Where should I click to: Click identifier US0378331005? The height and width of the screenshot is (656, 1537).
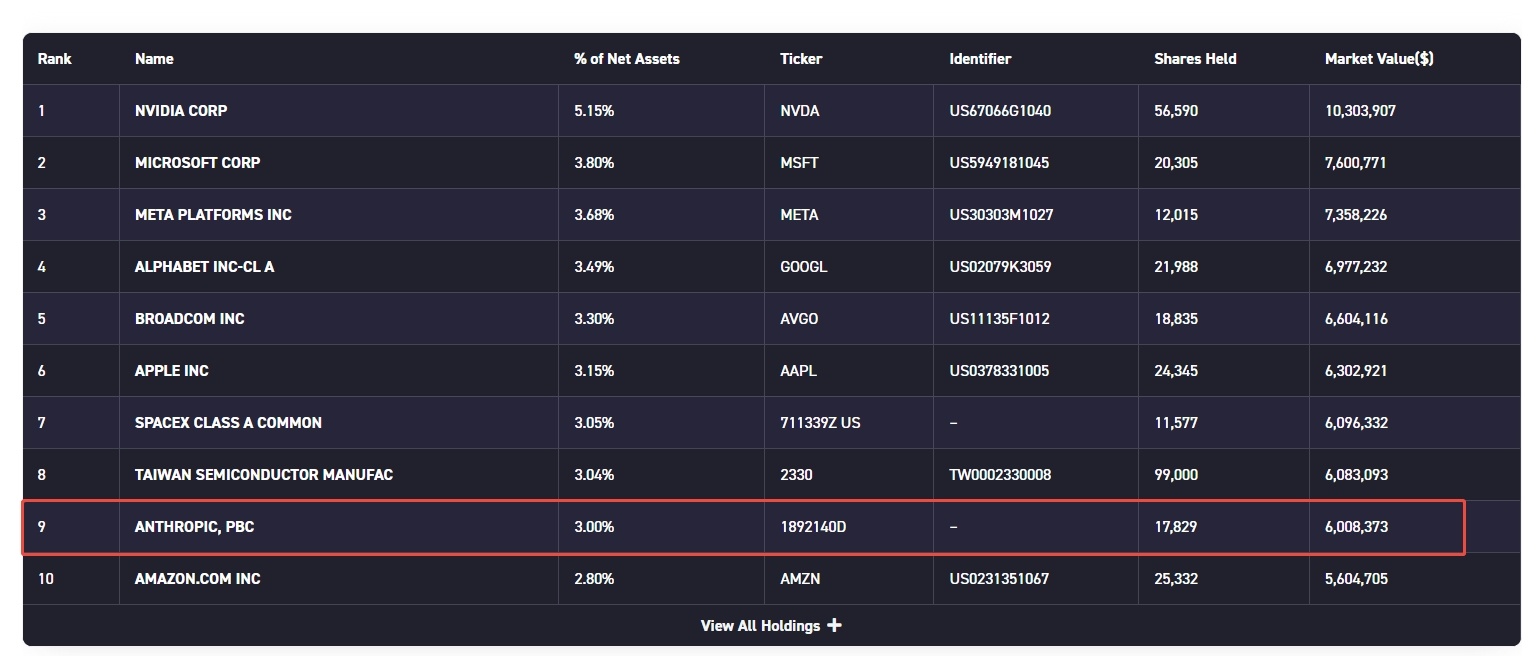[999, 371]
